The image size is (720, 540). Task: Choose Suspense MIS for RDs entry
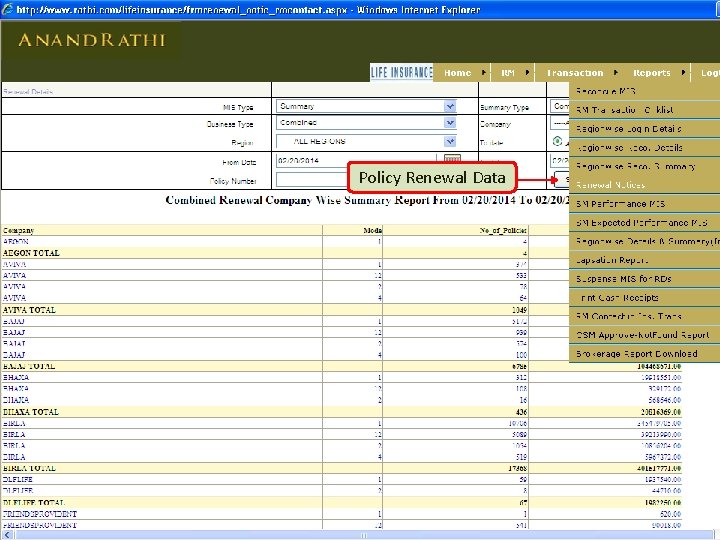click(x=644, y=279)
